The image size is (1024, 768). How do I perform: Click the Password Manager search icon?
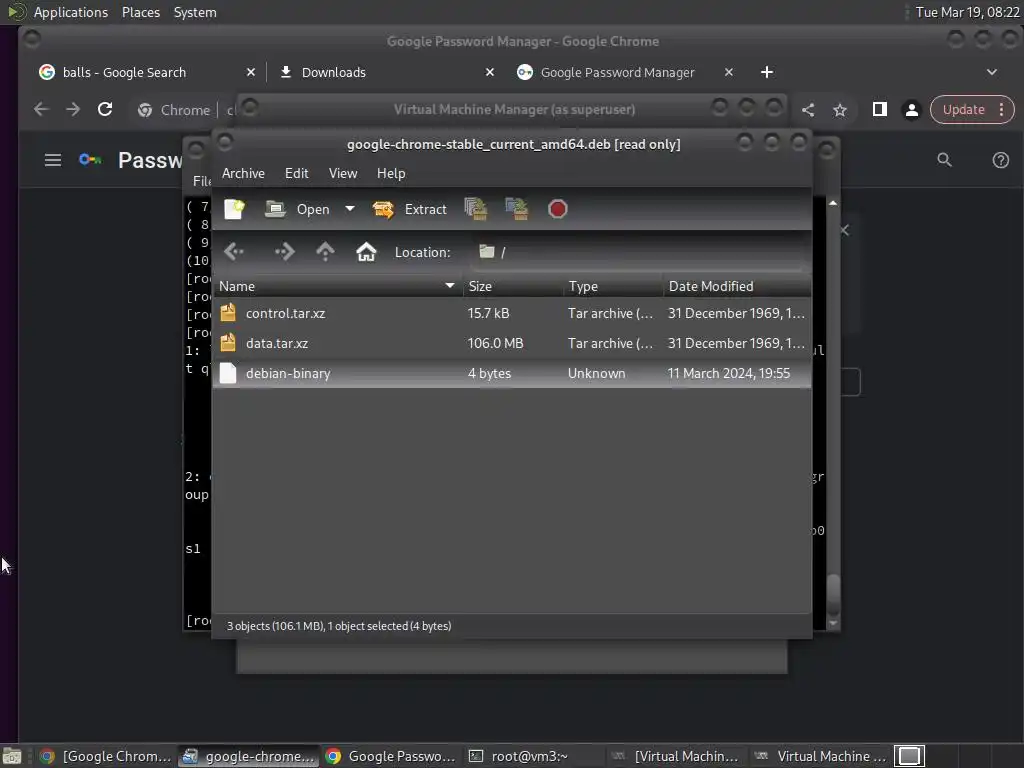(x=944, y=160)
